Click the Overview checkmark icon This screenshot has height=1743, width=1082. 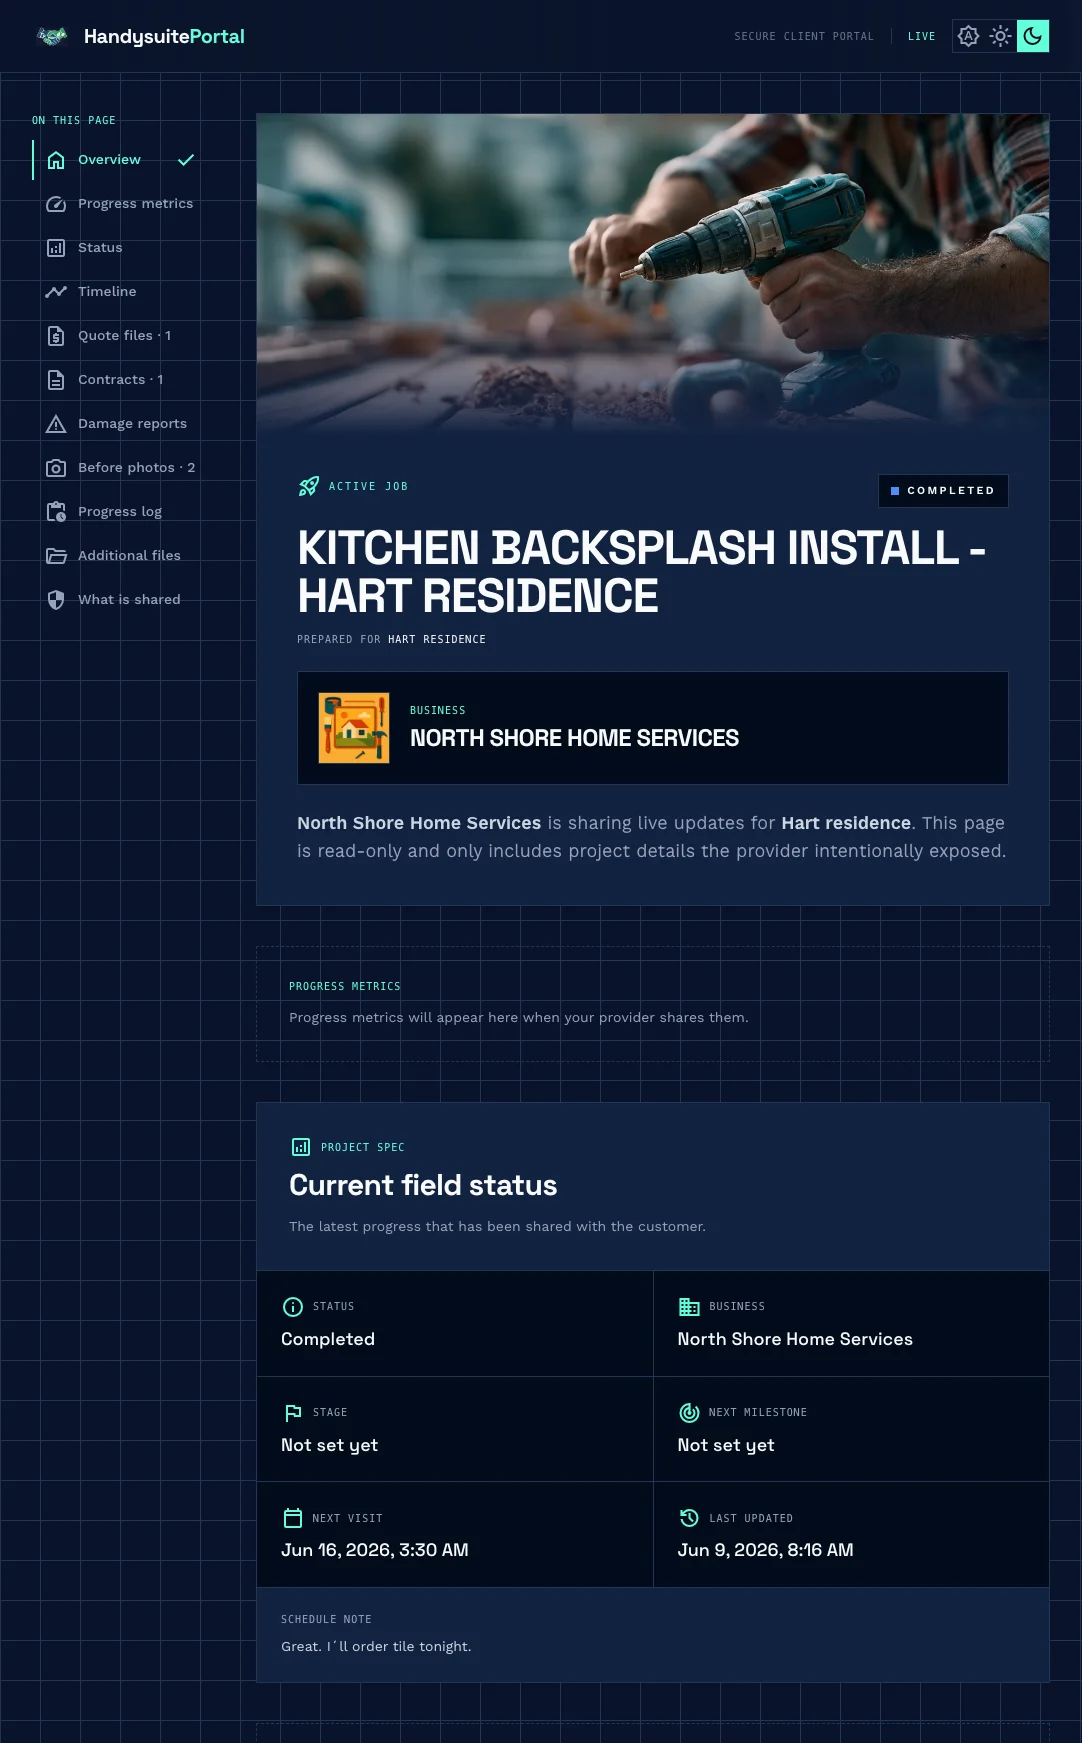186,160
